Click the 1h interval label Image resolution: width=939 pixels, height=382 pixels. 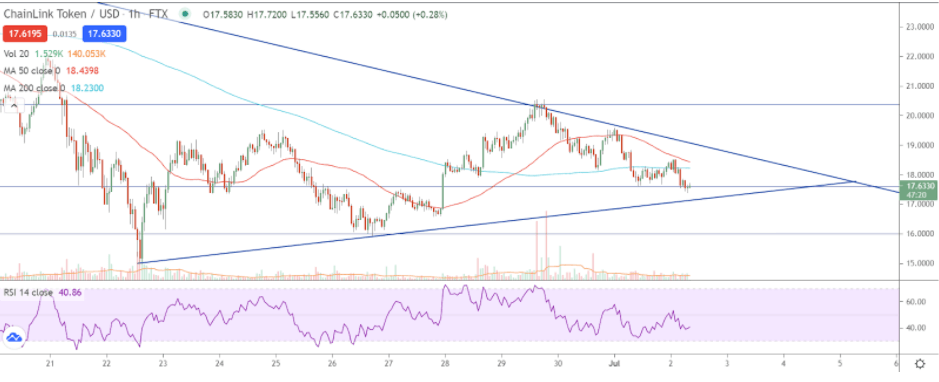[x=135, y=14]
